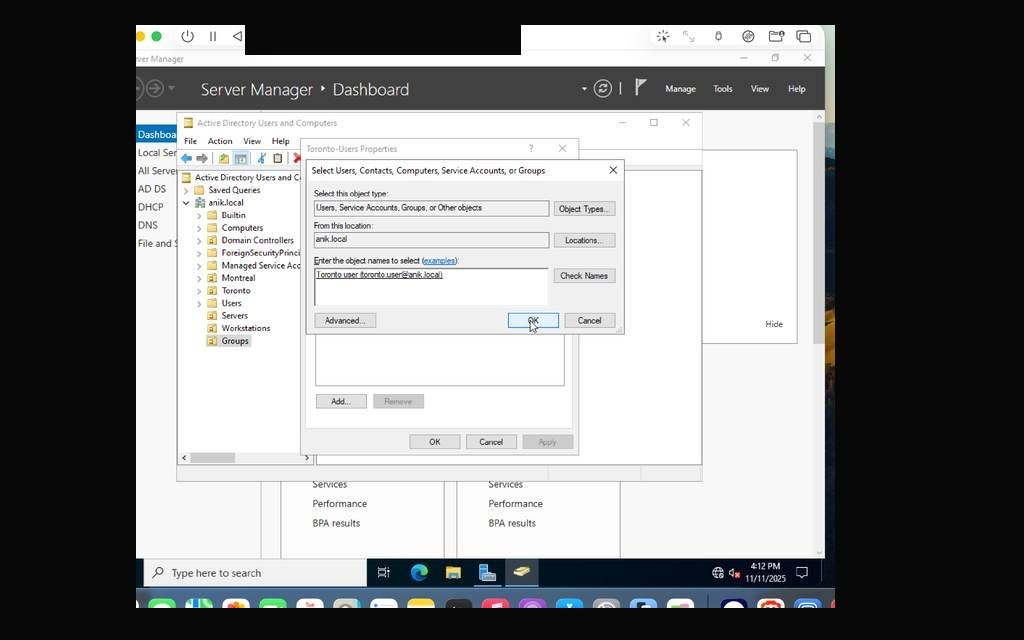Image resolution: width=1024 pixels, height=640 pixels.
Task: Click in the object names text box
Action: (x=431, y=287)
